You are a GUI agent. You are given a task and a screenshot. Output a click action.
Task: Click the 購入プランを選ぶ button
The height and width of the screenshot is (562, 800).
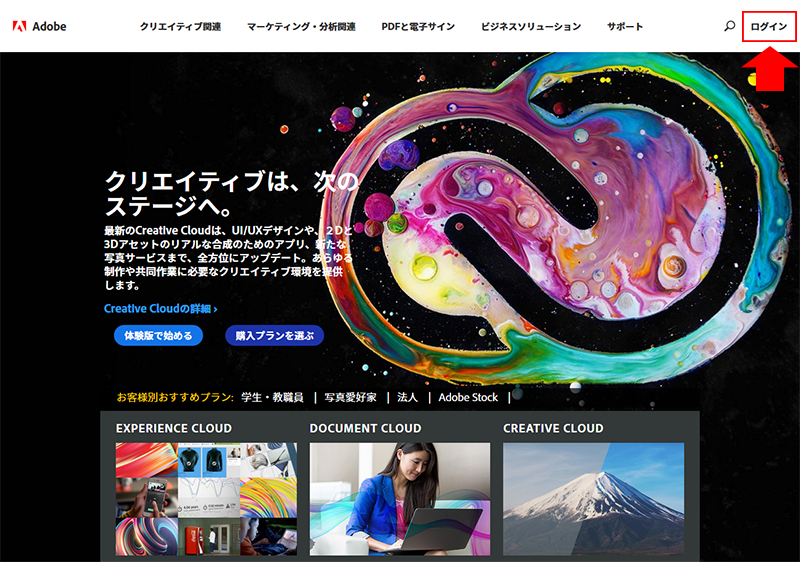274,336
